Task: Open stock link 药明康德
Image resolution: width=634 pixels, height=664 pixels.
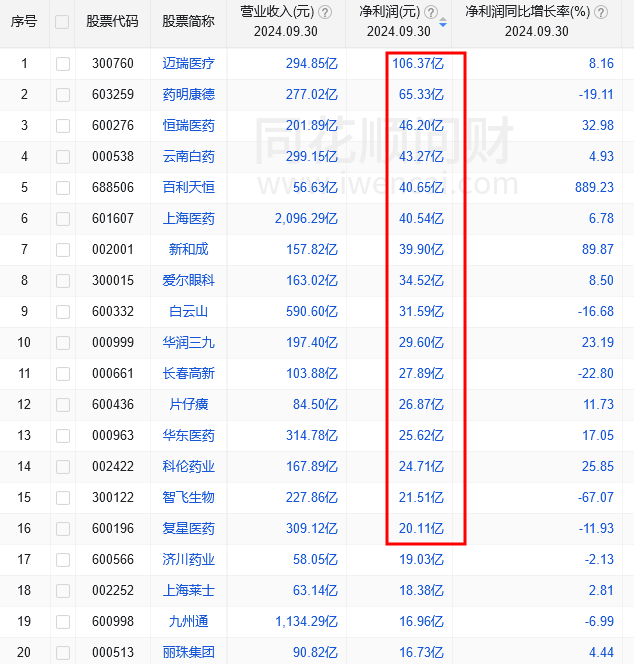Action: pos(188,94)
